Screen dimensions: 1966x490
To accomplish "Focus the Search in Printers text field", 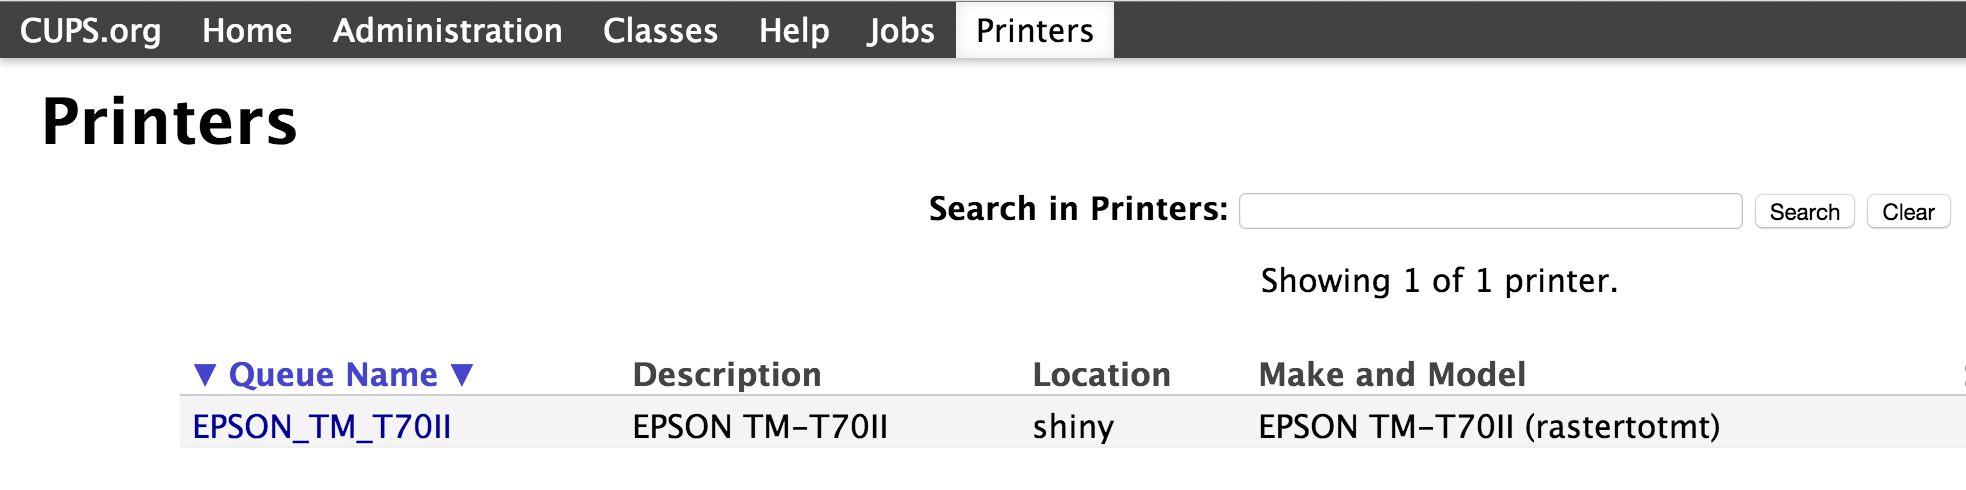I will 1491,211.
